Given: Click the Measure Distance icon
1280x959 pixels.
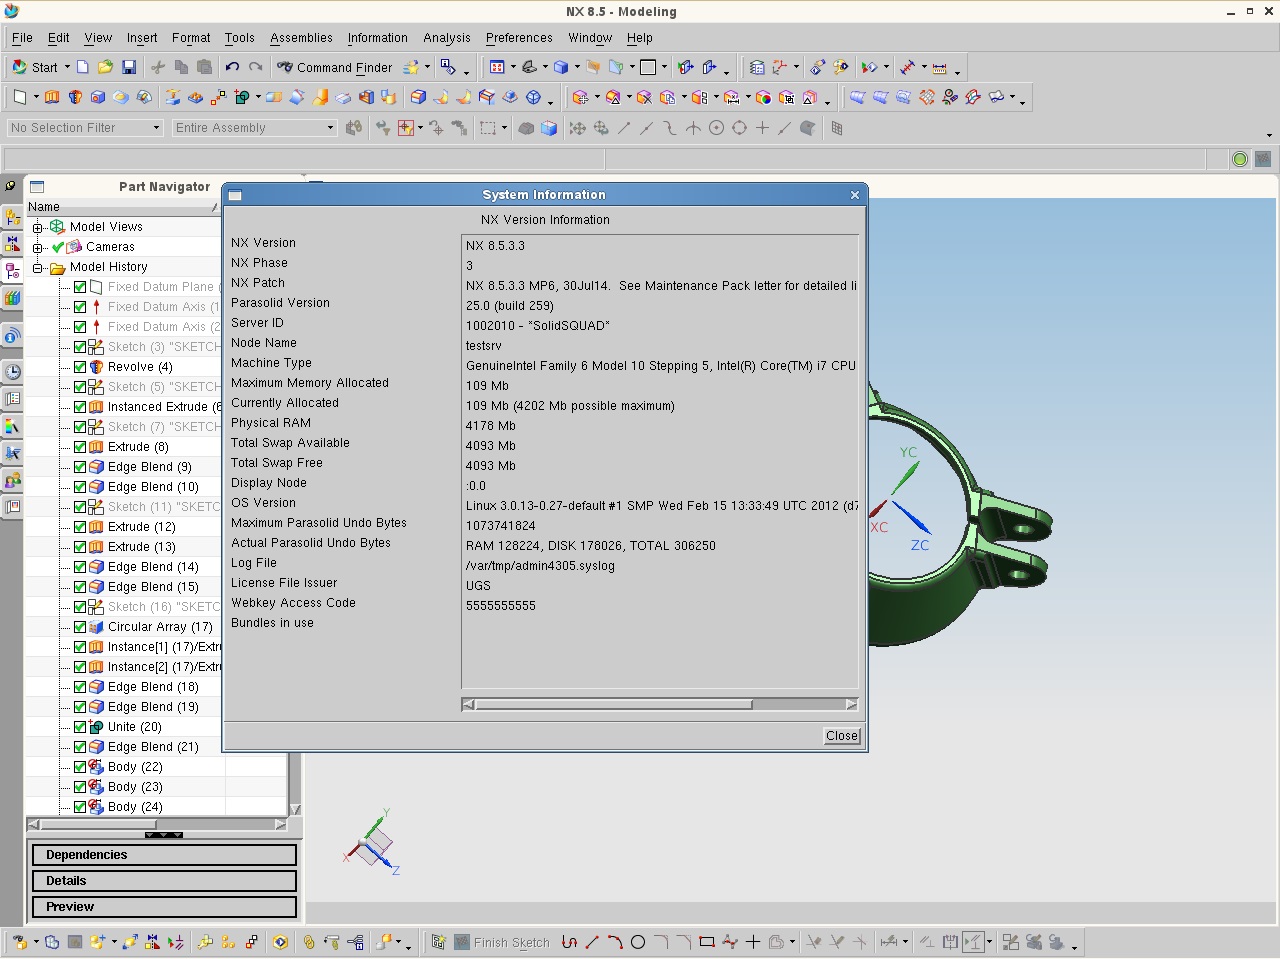Looking at the screenshot, I should (x=939, y=68).
